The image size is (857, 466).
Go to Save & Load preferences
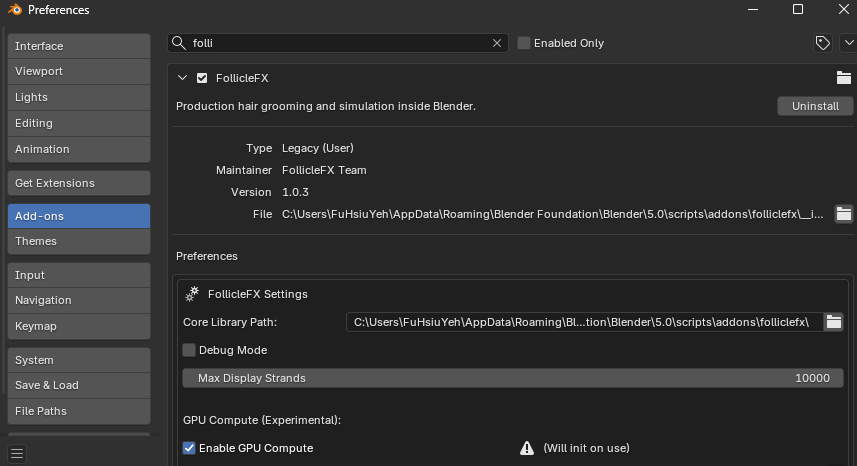pyautogui.click(x=79, y=385)
